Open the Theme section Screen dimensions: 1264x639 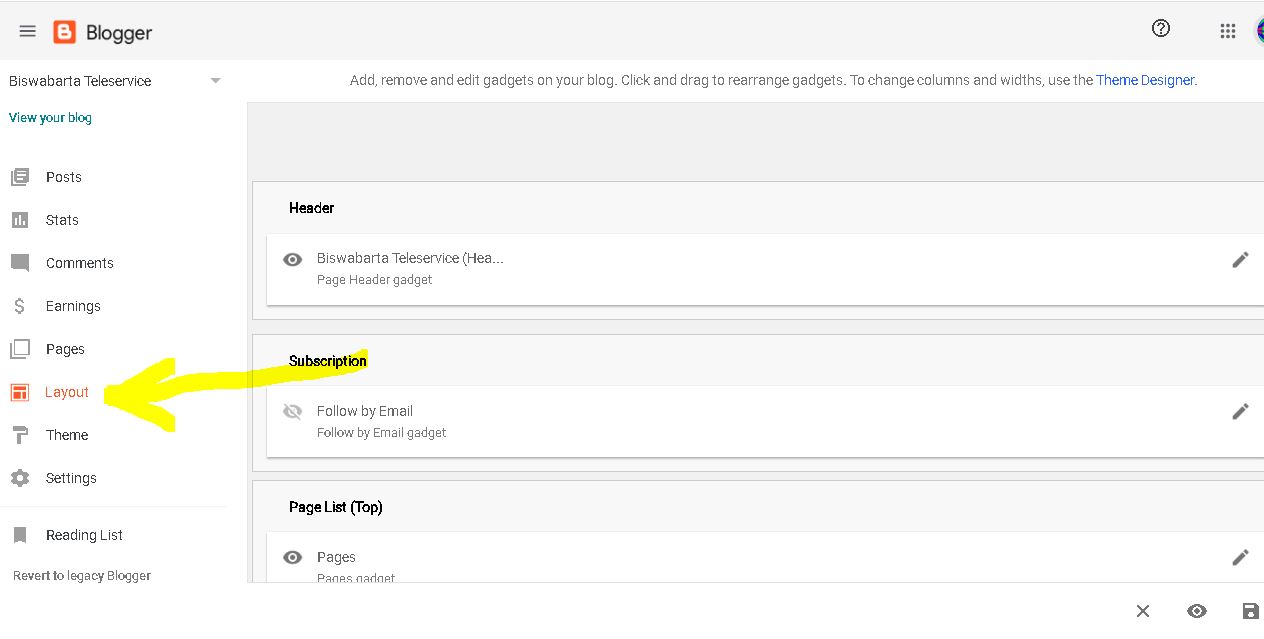pos(67,435)
